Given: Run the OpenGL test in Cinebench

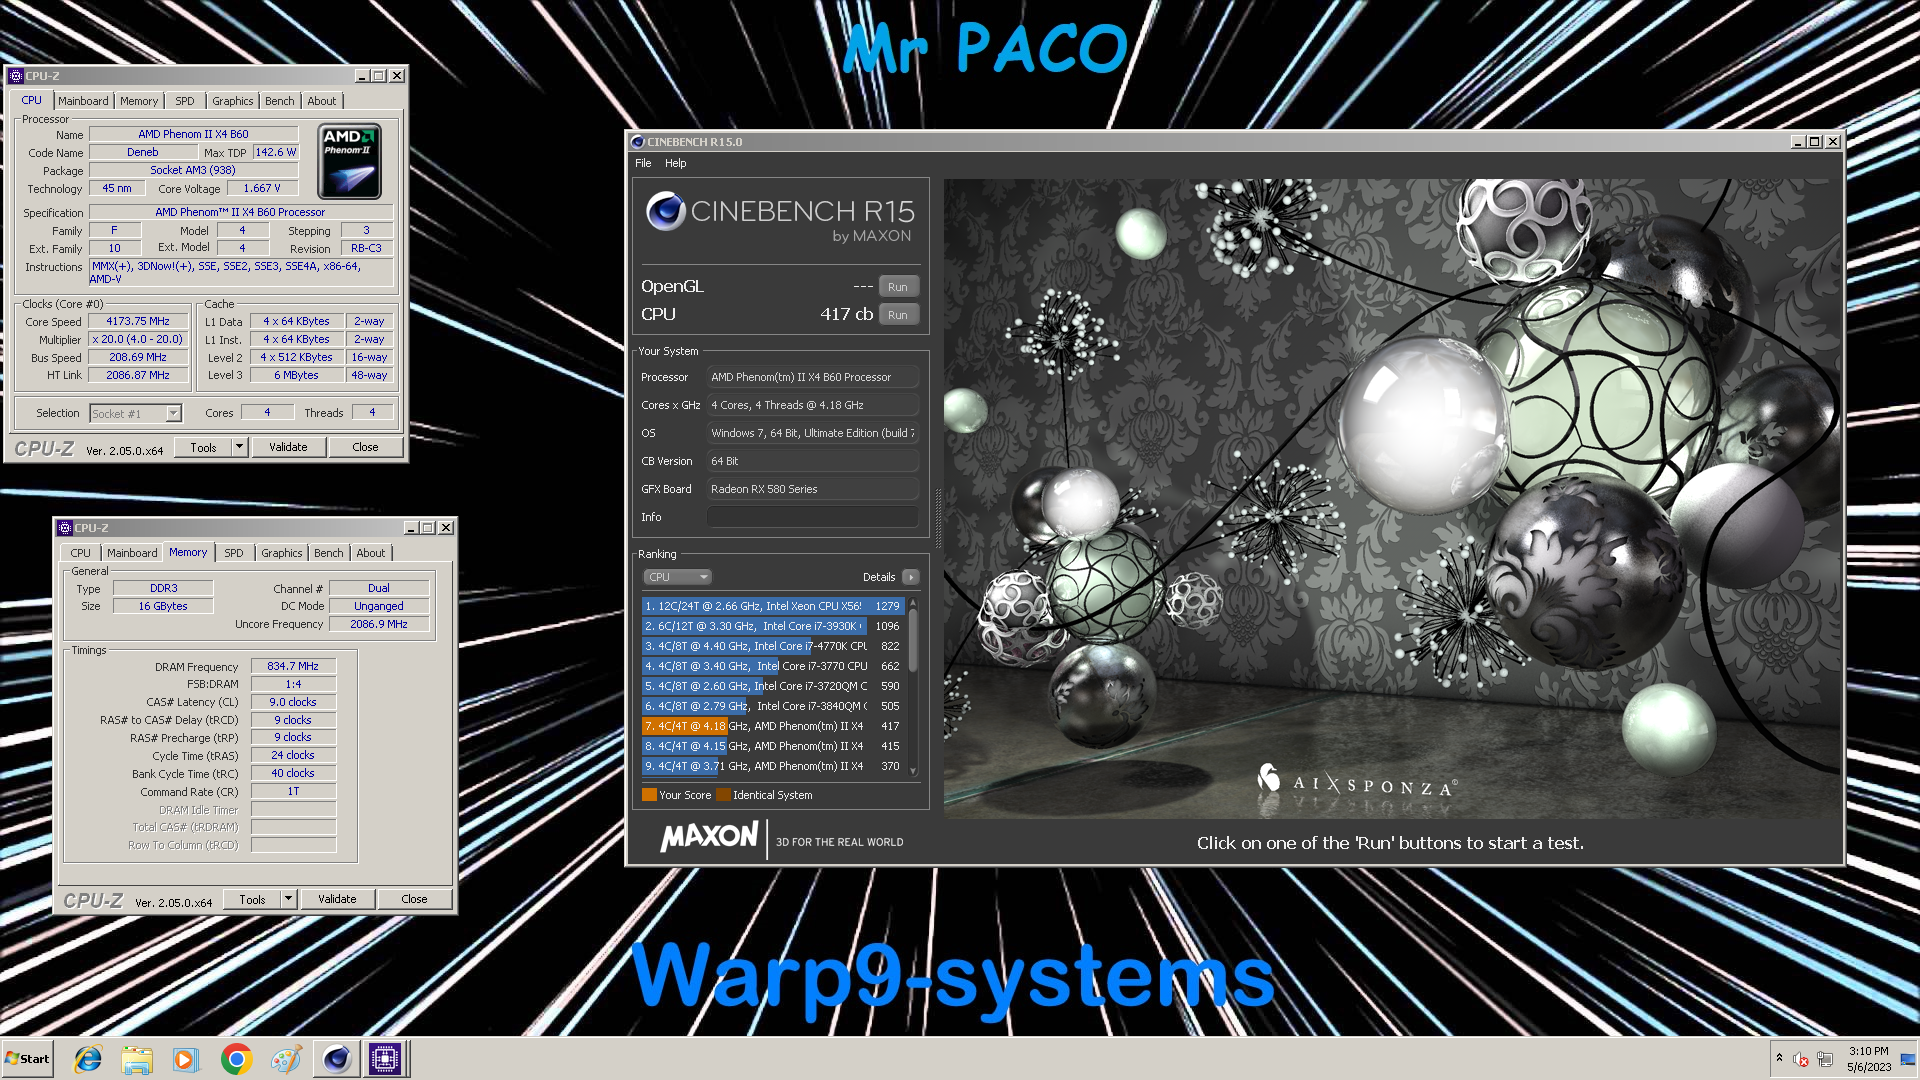Looking at the screenshot, I should (898, 287).
